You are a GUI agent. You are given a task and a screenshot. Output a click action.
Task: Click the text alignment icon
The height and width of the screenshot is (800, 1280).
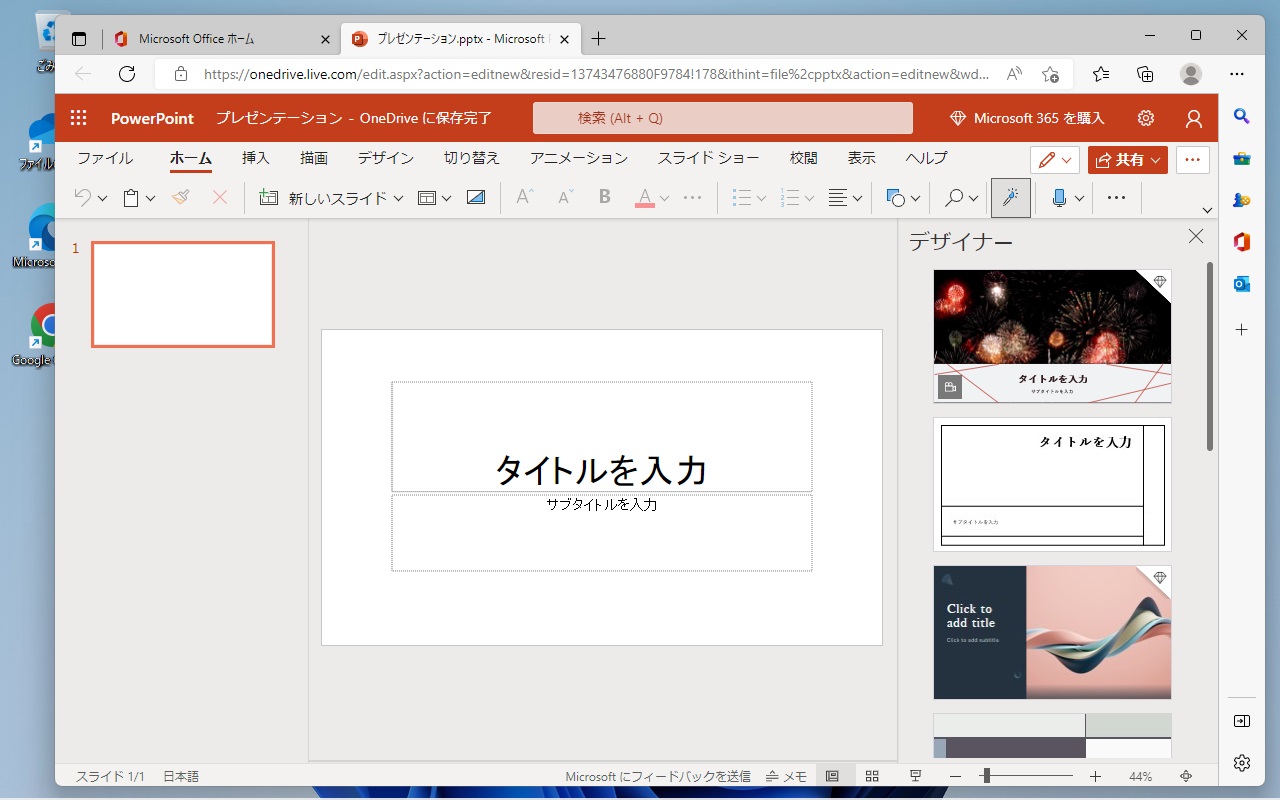click(x=838, y=198)
